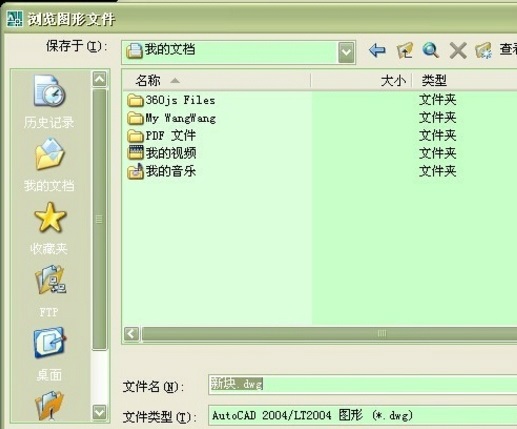
Task: Go up one folder level icon
Action: pyautogui.click(x=404, y=51)
